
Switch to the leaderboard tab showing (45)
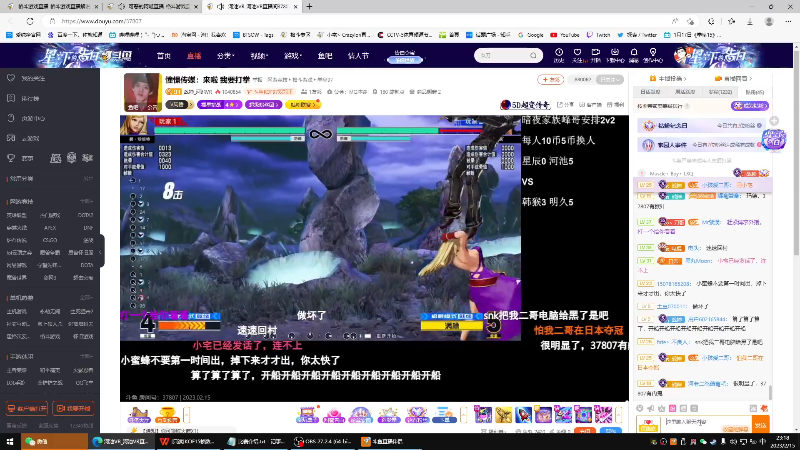(x=754, y=92)
